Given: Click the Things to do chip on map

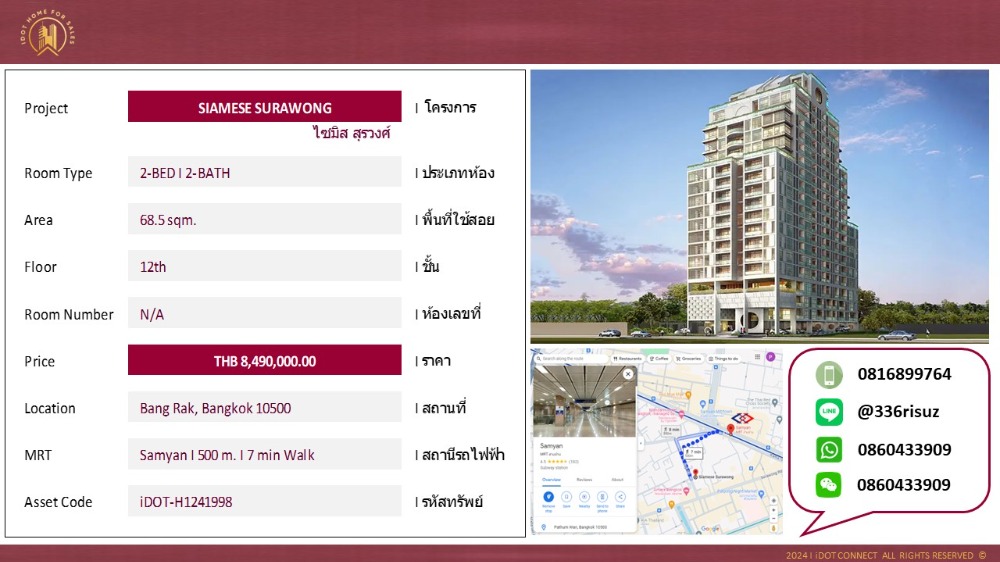Looking at the screenshot, I should click(x=724, y=359).
